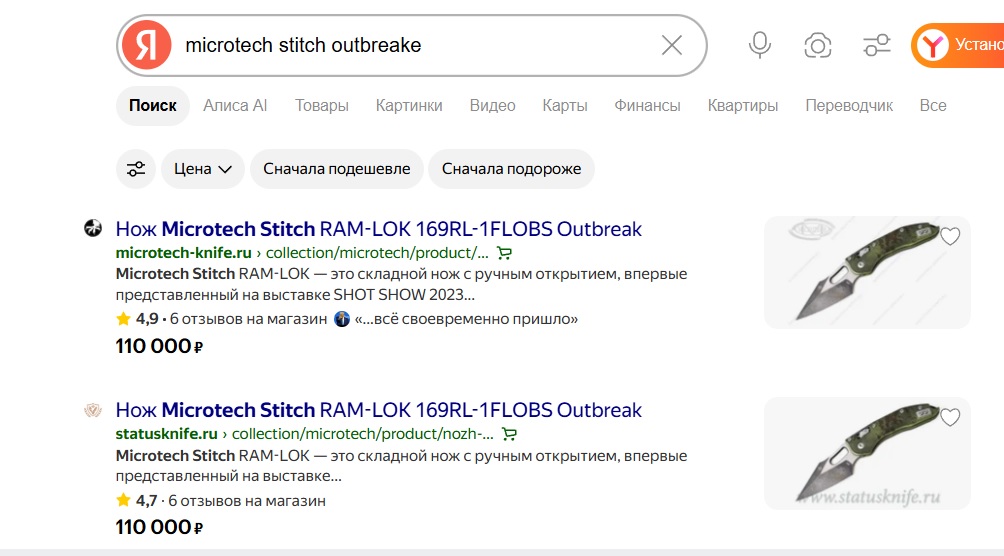Image resolution: width=1004 pixels, height=556 pixels.
Task: Clear the search query with X
Action: click(672, 45)
